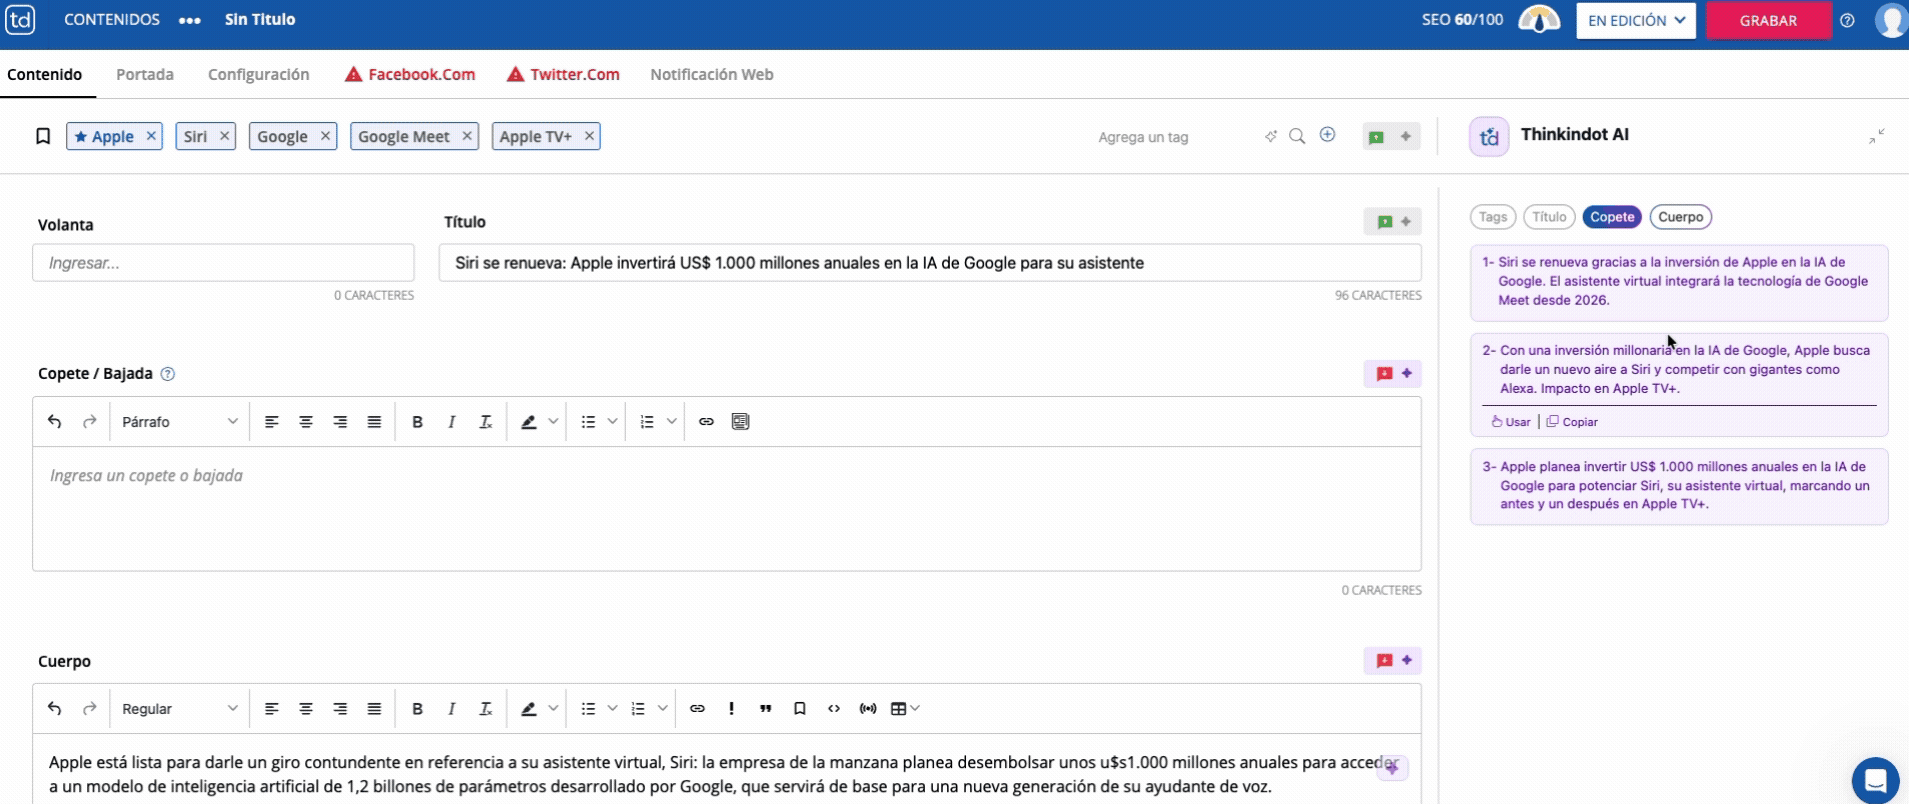
Task: Click the AI sparkle tag suggestion icon
Action: coord(1270,136)
